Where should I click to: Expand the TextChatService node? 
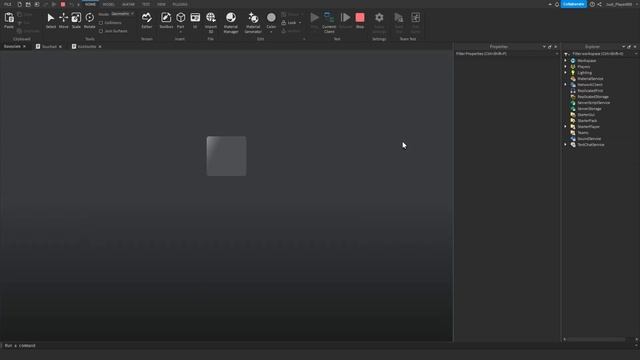tap(566, 144)
